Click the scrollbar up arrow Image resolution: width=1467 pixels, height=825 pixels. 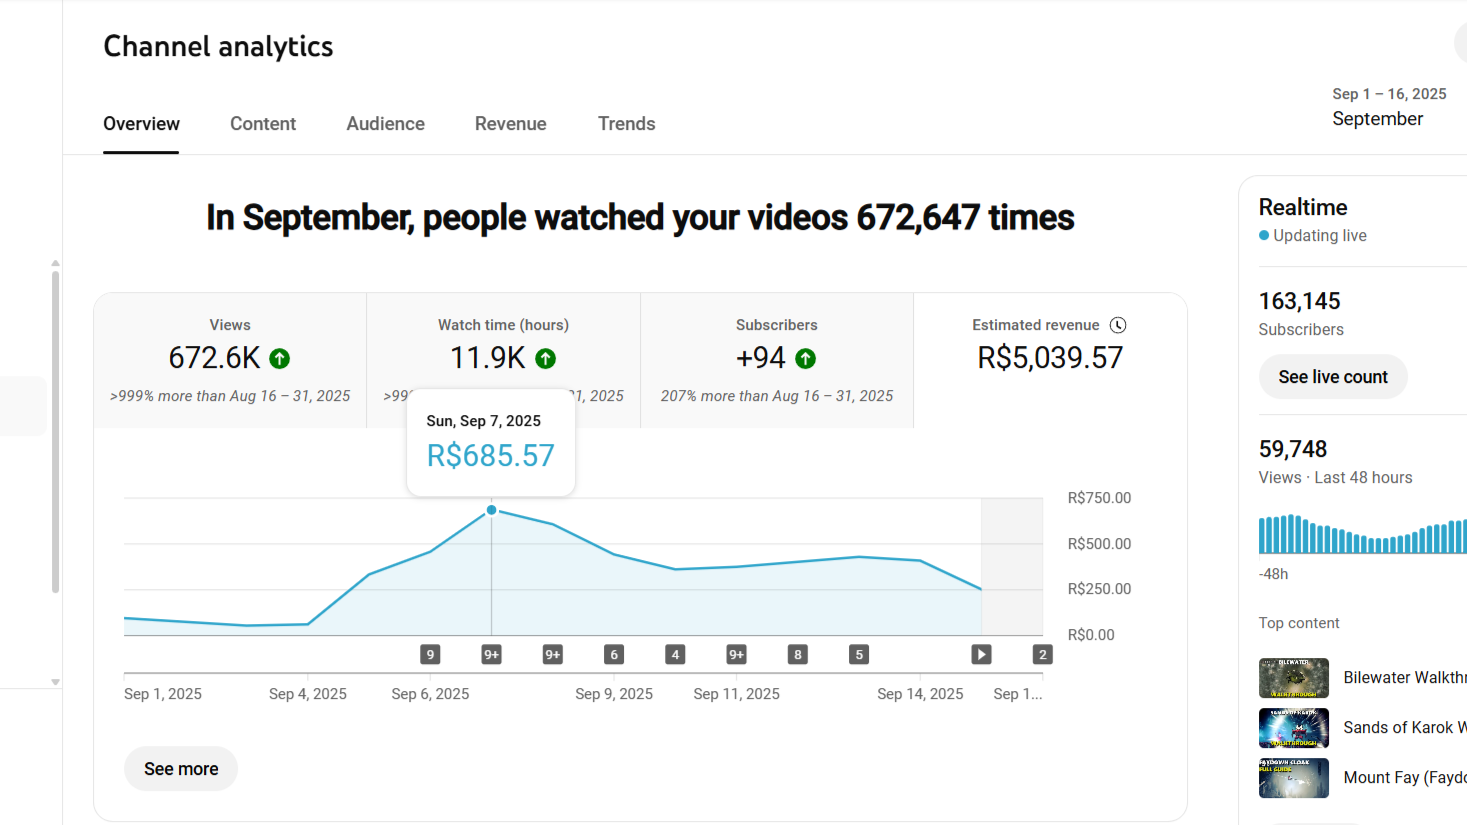coord(55,263)
